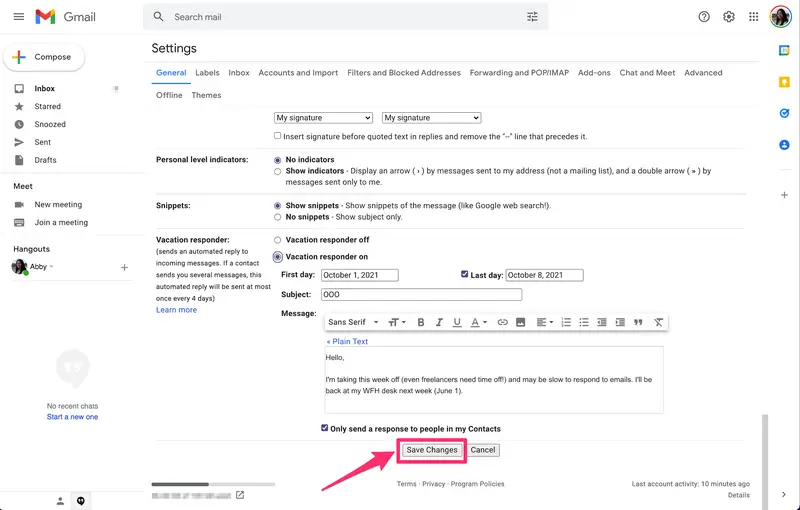This screenshot has width=800, height=510.
Task: Open Hangouts conversations icon at bottom
Action: pos(81,501)
